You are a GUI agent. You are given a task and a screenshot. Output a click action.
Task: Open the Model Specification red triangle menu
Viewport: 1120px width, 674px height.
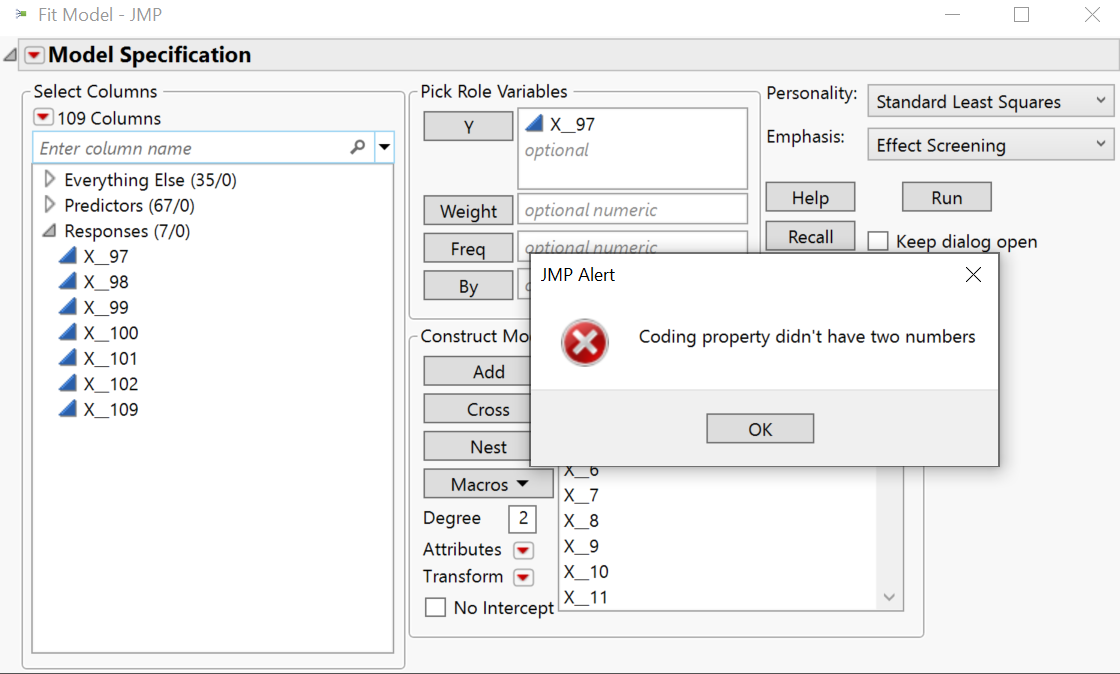(35, 56)
